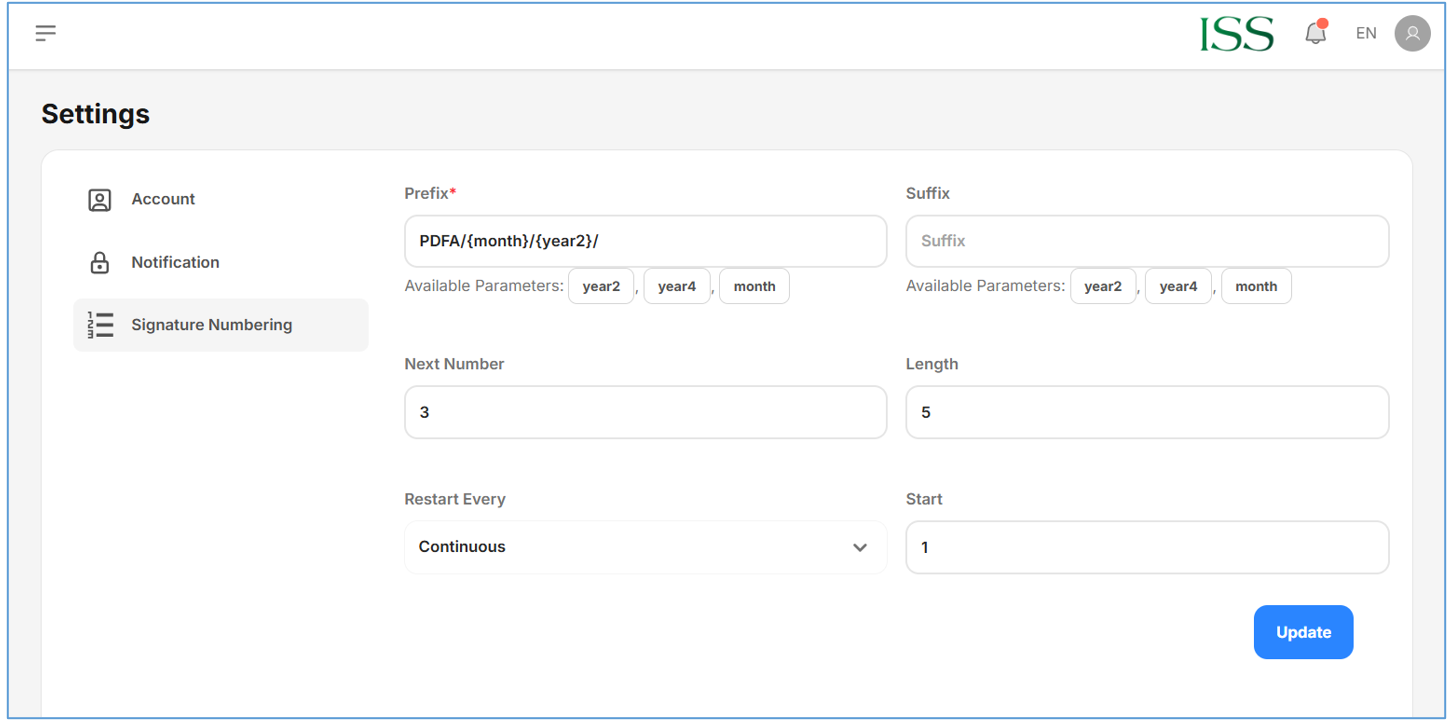1452x722 pixels.
Task: Click the Account person icon
Action: pos(100,200)
